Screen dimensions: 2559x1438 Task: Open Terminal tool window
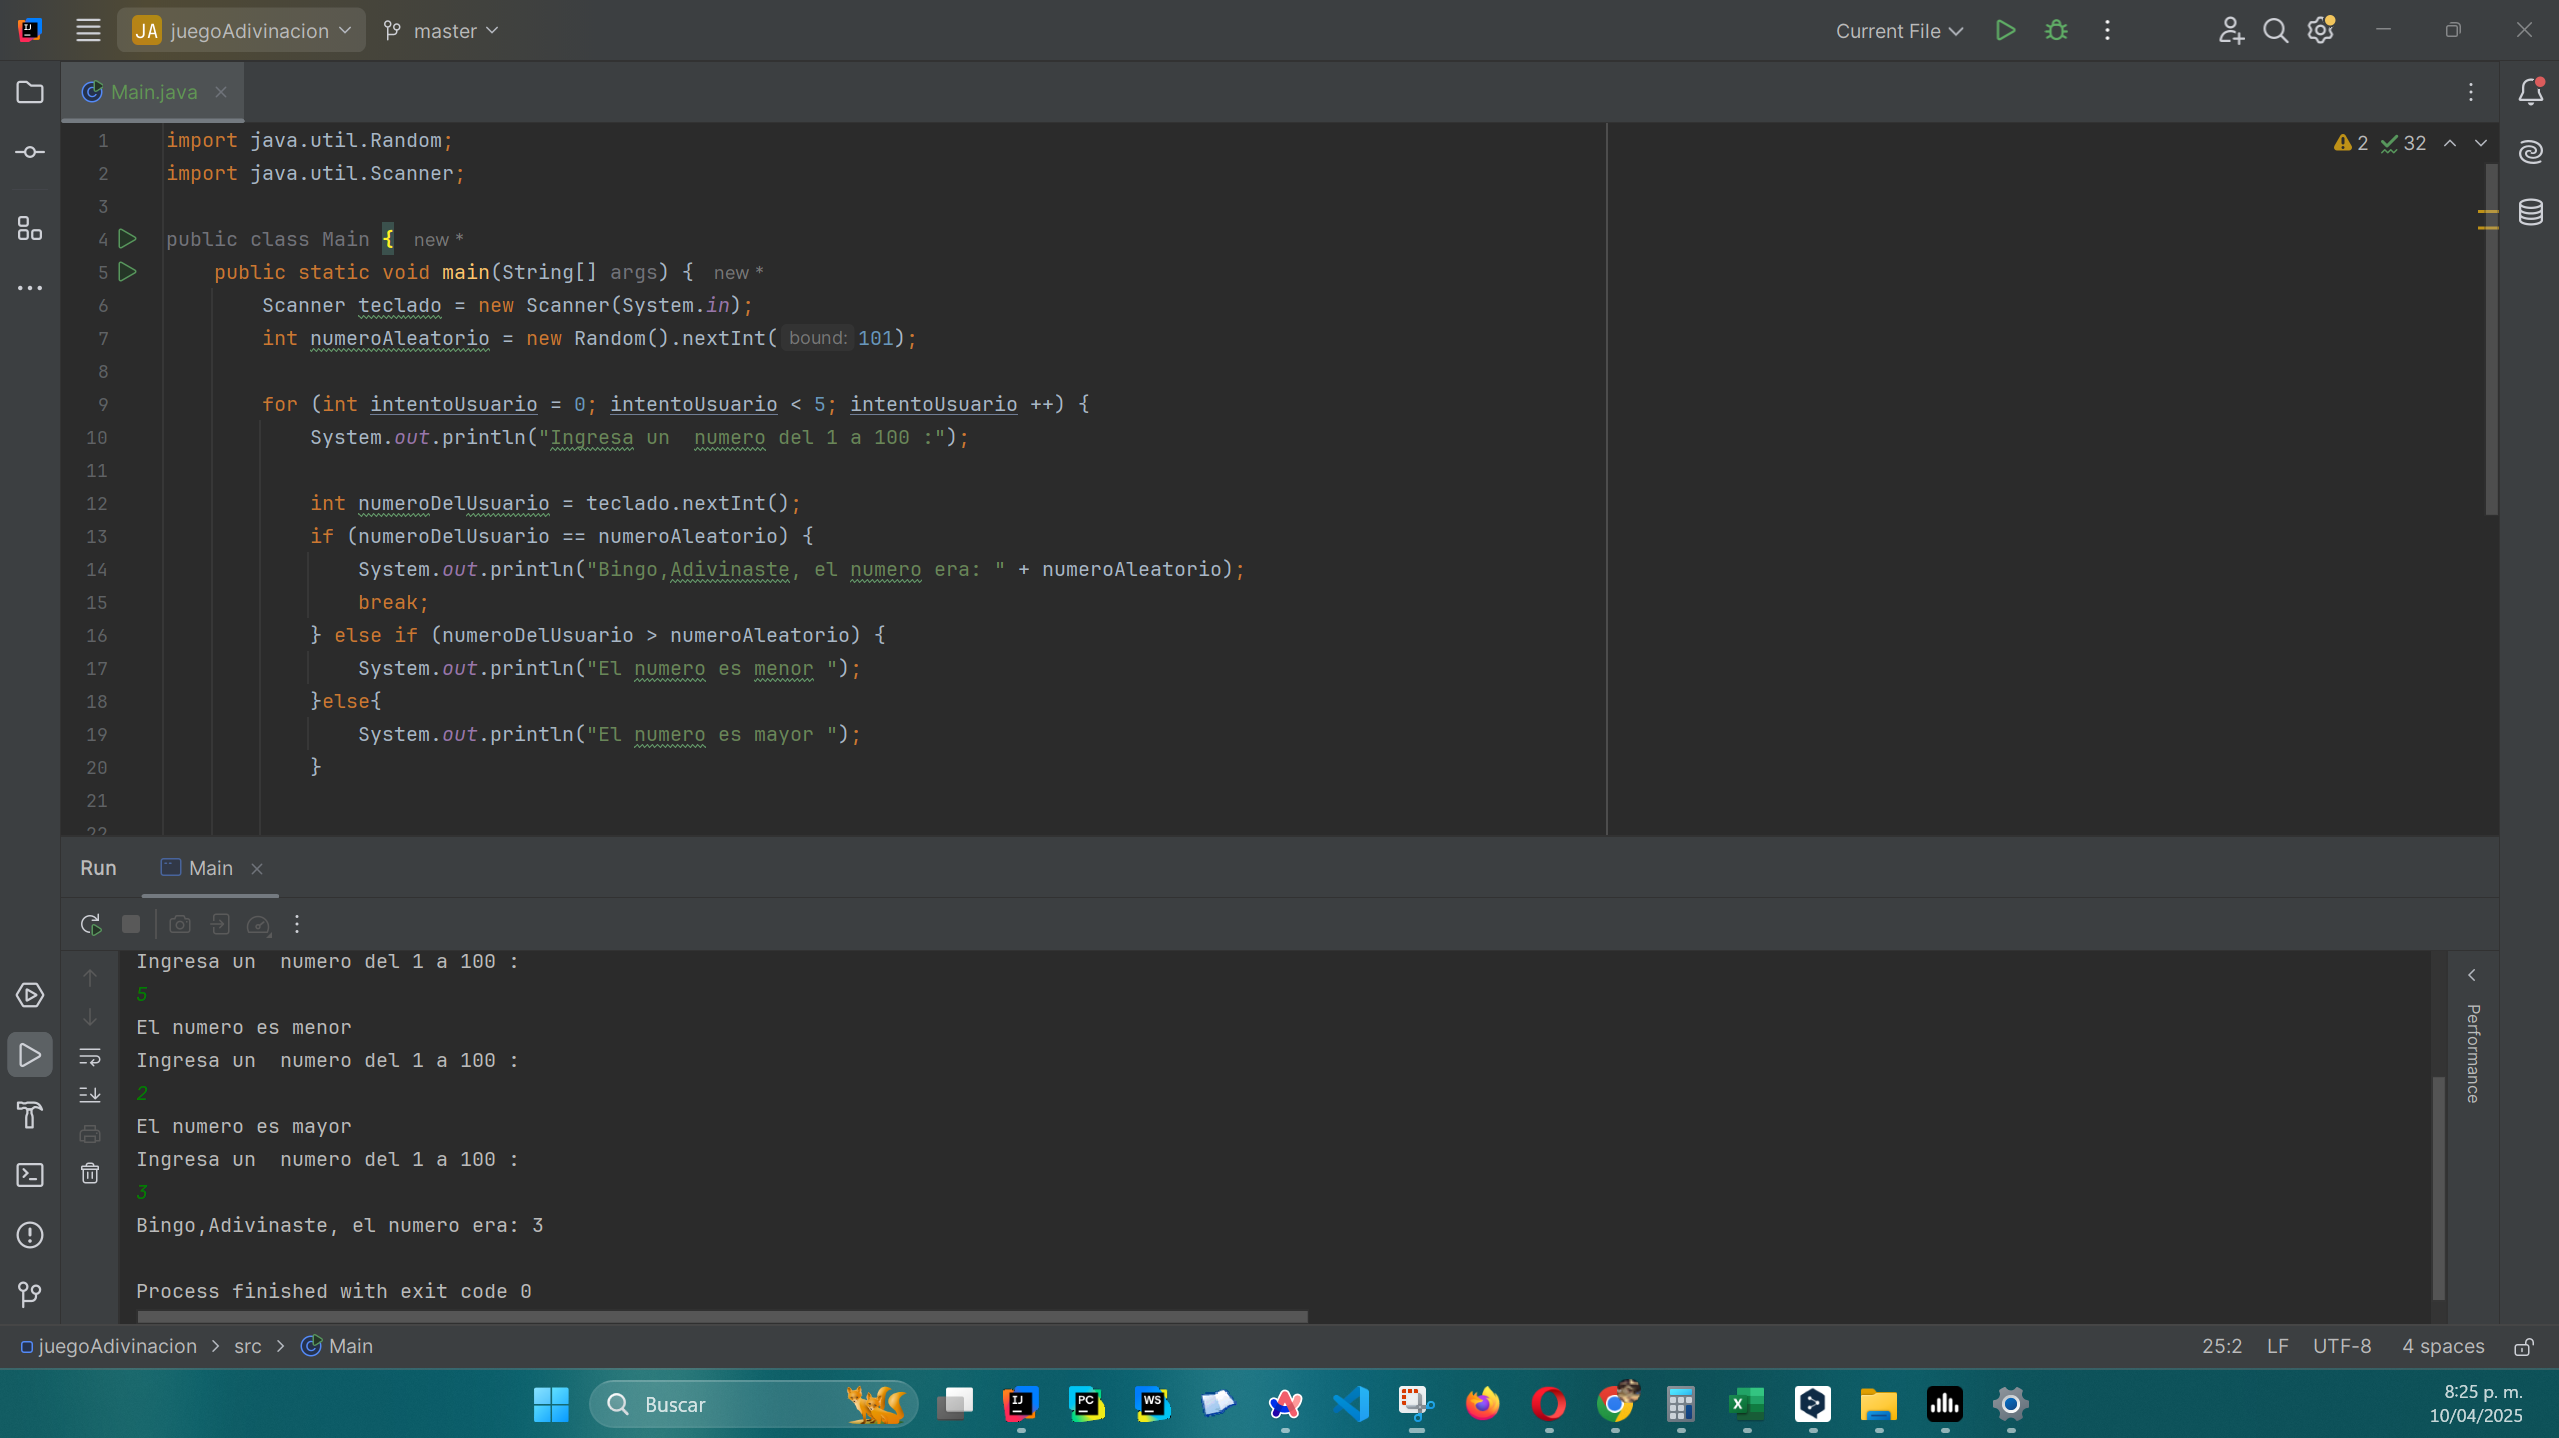coord(30,1175)
